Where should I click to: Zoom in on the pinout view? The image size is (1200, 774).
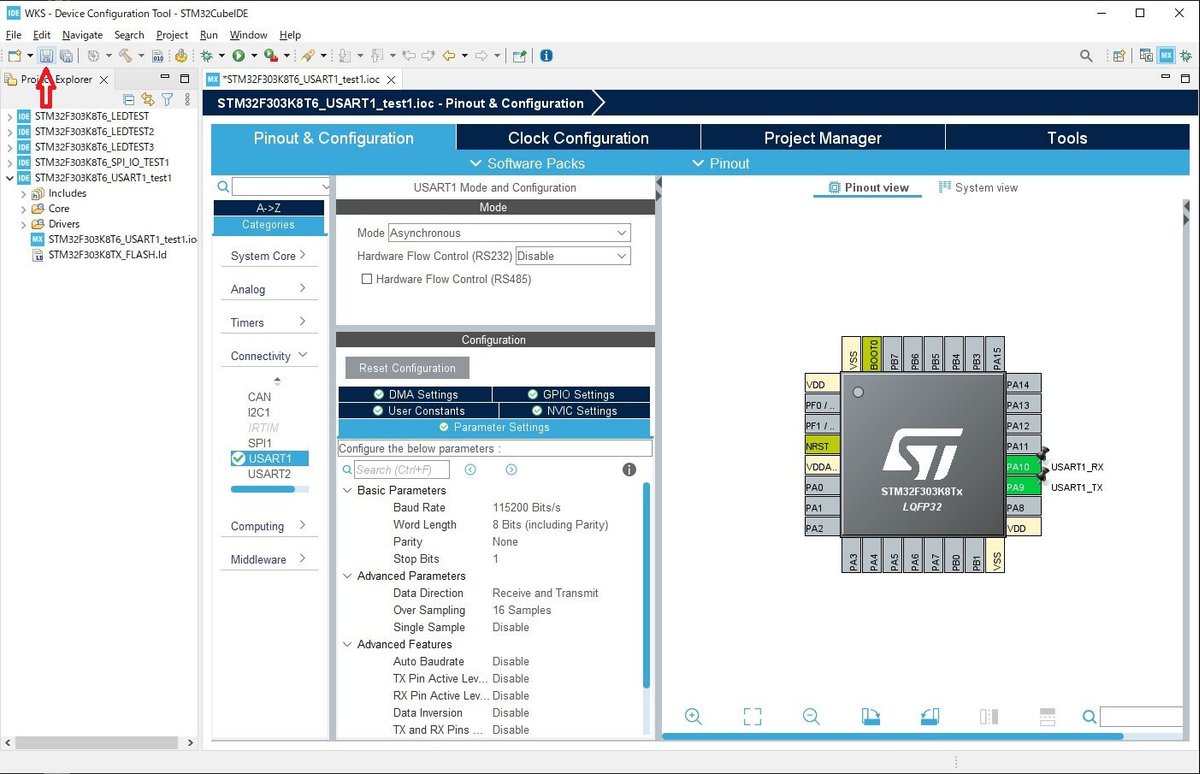click(x=693, y=716)
